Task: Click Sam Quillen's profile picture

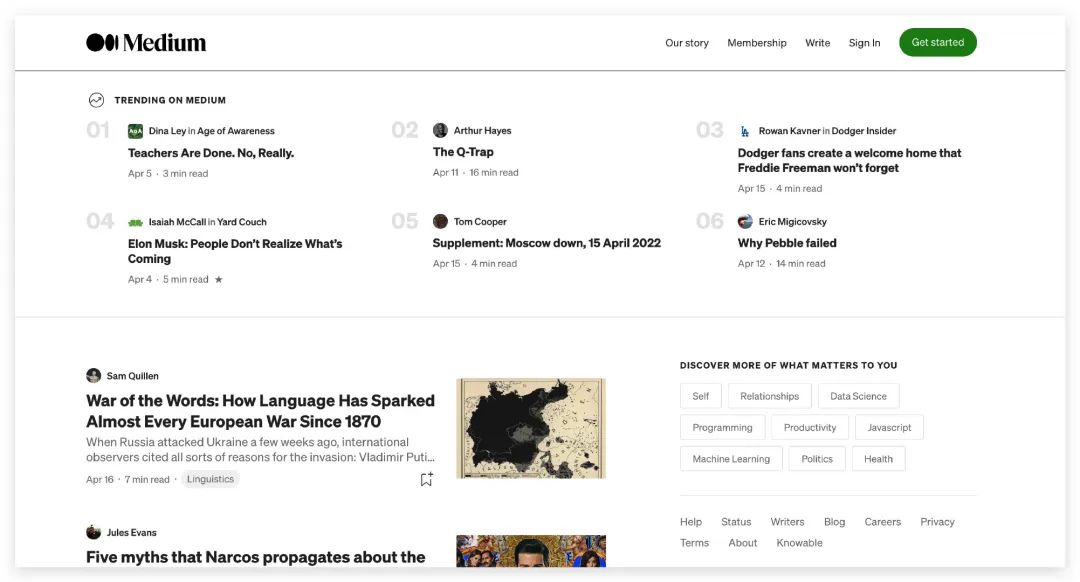Action: 93,376
